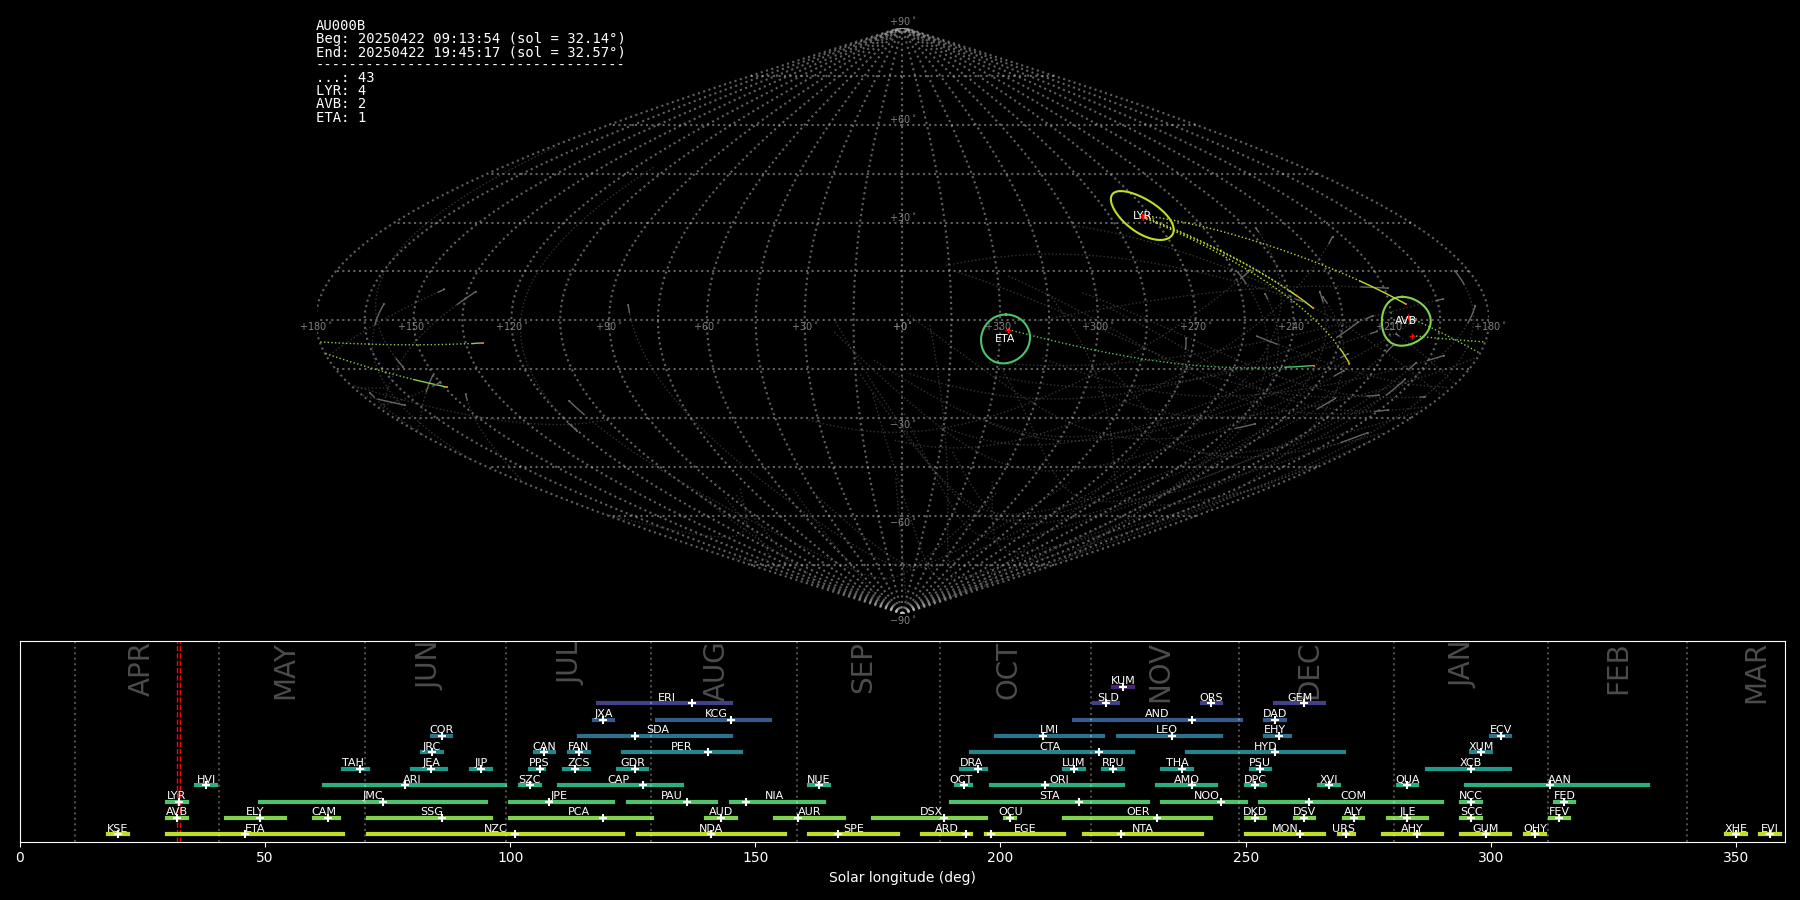This screenshot has width=1800, height=900.
Task: Select the HVI shower marker in the timeline
Action: [x=206, y=785]
